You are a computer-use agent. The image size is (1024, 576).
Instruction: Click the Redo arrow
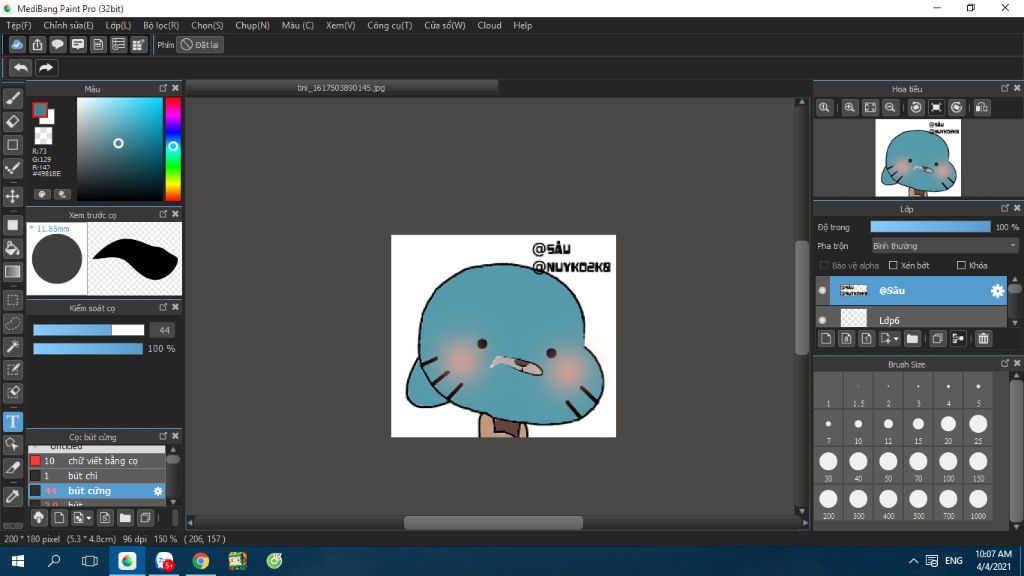[x=46, y=67]
